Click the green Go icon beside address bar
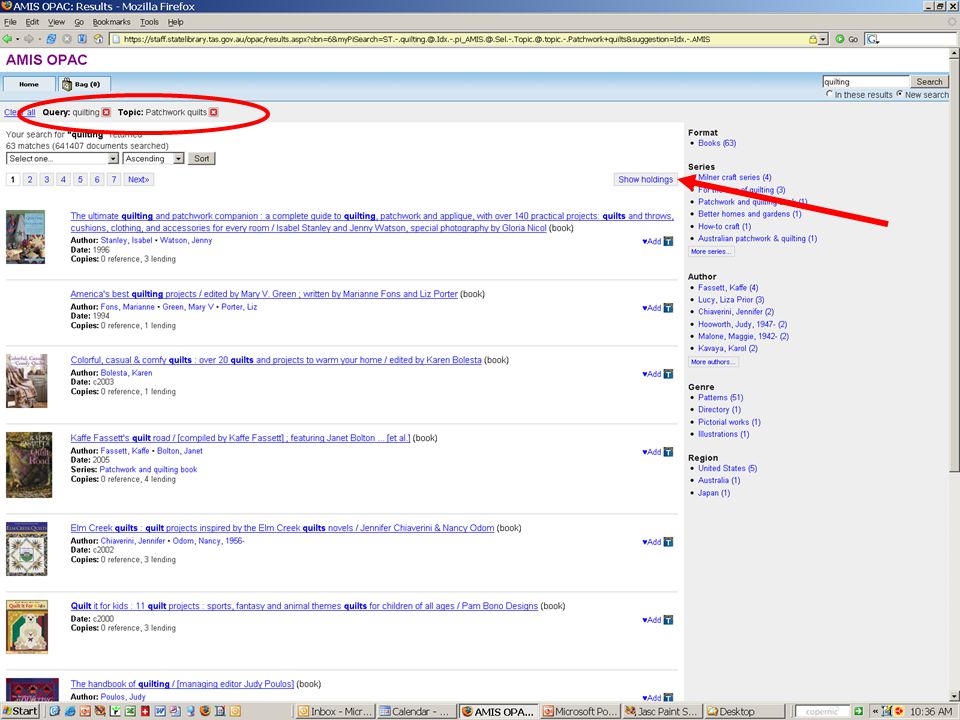 pyautogui.click(x=840, y=39)
